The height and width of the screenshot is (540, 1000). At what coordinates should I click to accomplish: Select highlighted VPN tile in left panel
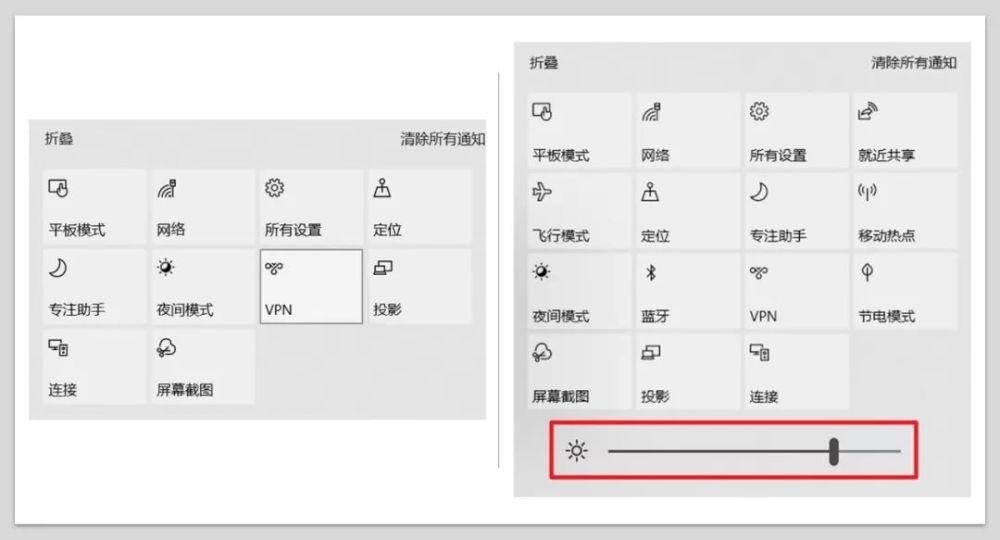pos(311,287)
